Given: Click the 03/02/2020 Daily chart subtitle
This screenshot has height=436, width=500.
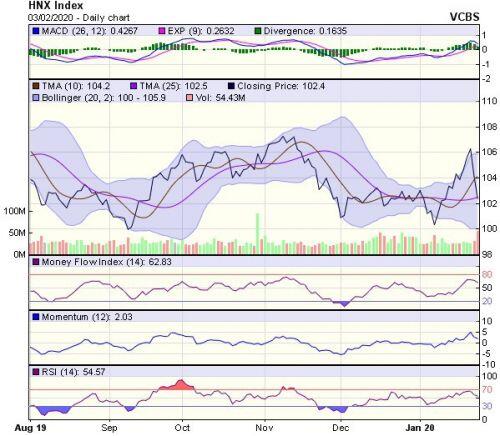Looking at the screenshot, I should [79, 18].
